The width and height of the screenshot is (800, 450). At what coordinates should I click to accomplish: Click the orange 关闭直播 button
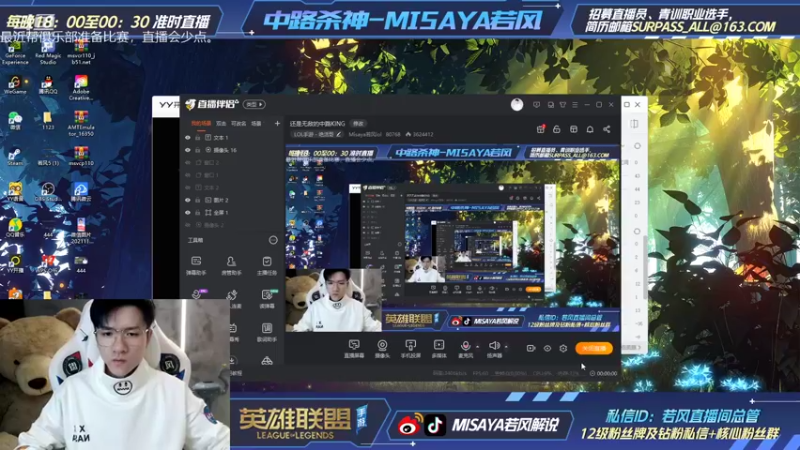[x=594, y=348]
